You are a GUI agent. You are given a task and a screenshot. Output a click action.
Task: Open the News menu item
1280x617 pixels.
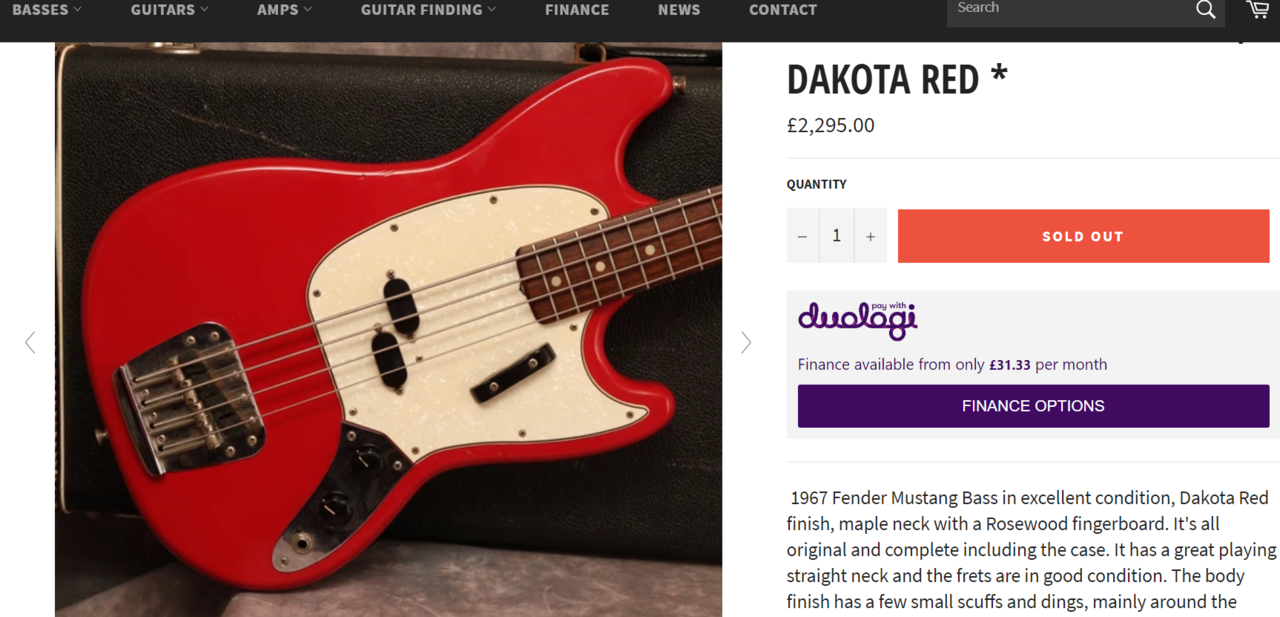pos(679,10)
